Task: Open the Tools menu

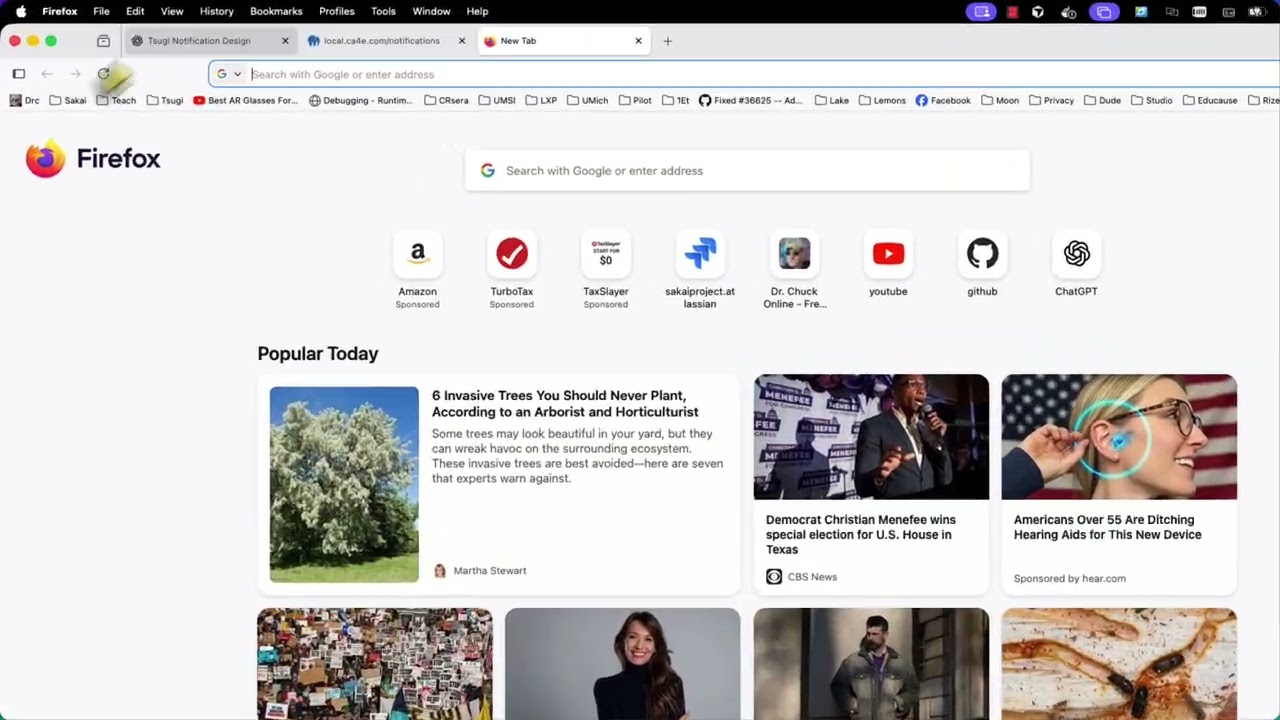Action: (383, 11)
